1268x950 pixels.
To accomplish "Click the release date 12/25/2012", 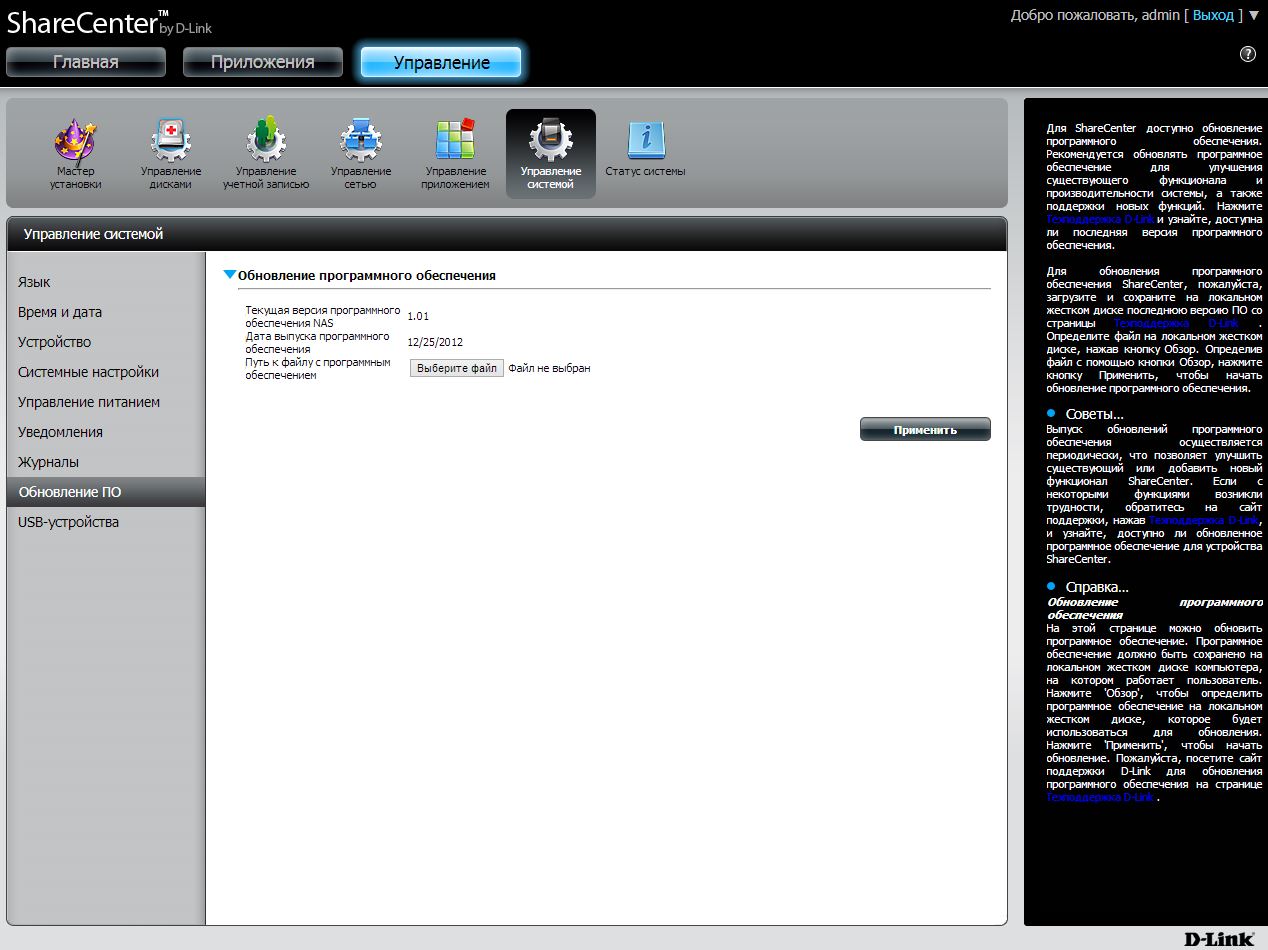I will 435,342.
